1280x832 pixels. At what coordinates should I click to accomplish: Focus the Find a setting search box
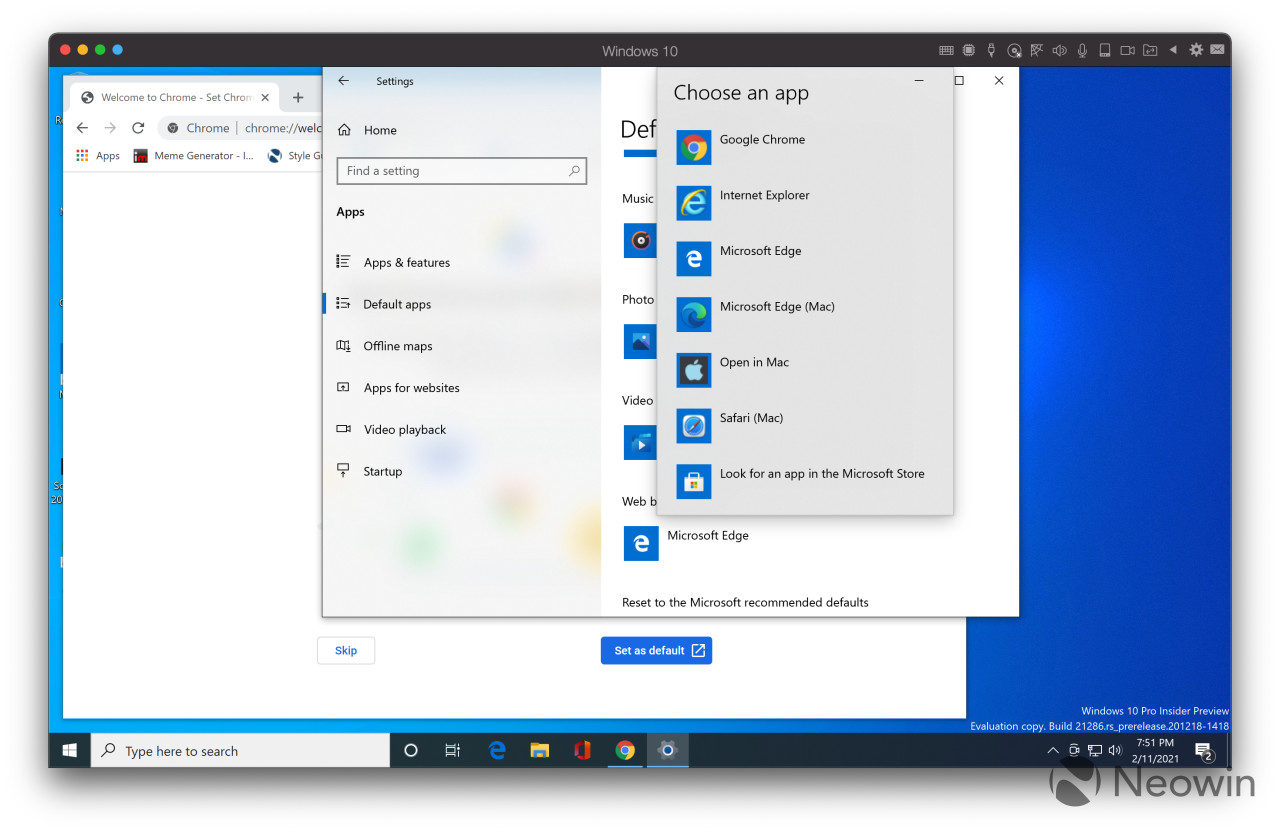coord(461,171)
